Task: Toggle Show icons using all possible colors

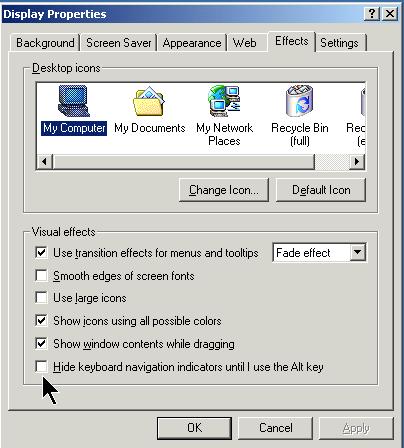Action: 41,321
